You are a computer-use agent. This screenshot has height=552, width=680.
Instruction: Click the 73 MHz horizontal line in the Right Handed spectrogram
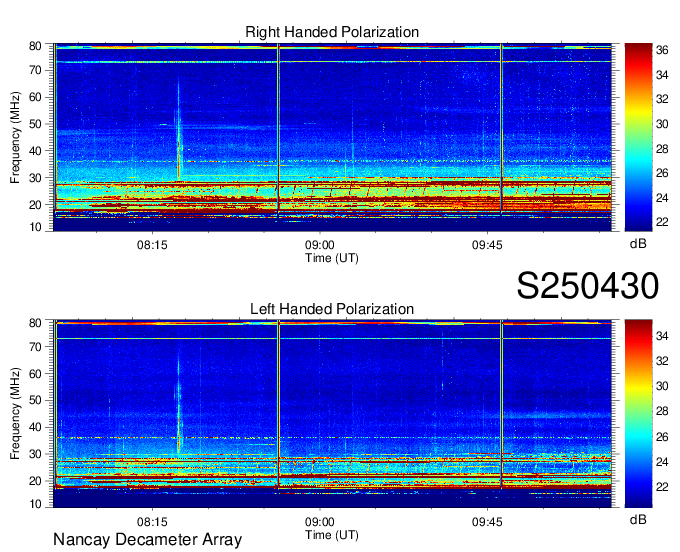point(333,62)
